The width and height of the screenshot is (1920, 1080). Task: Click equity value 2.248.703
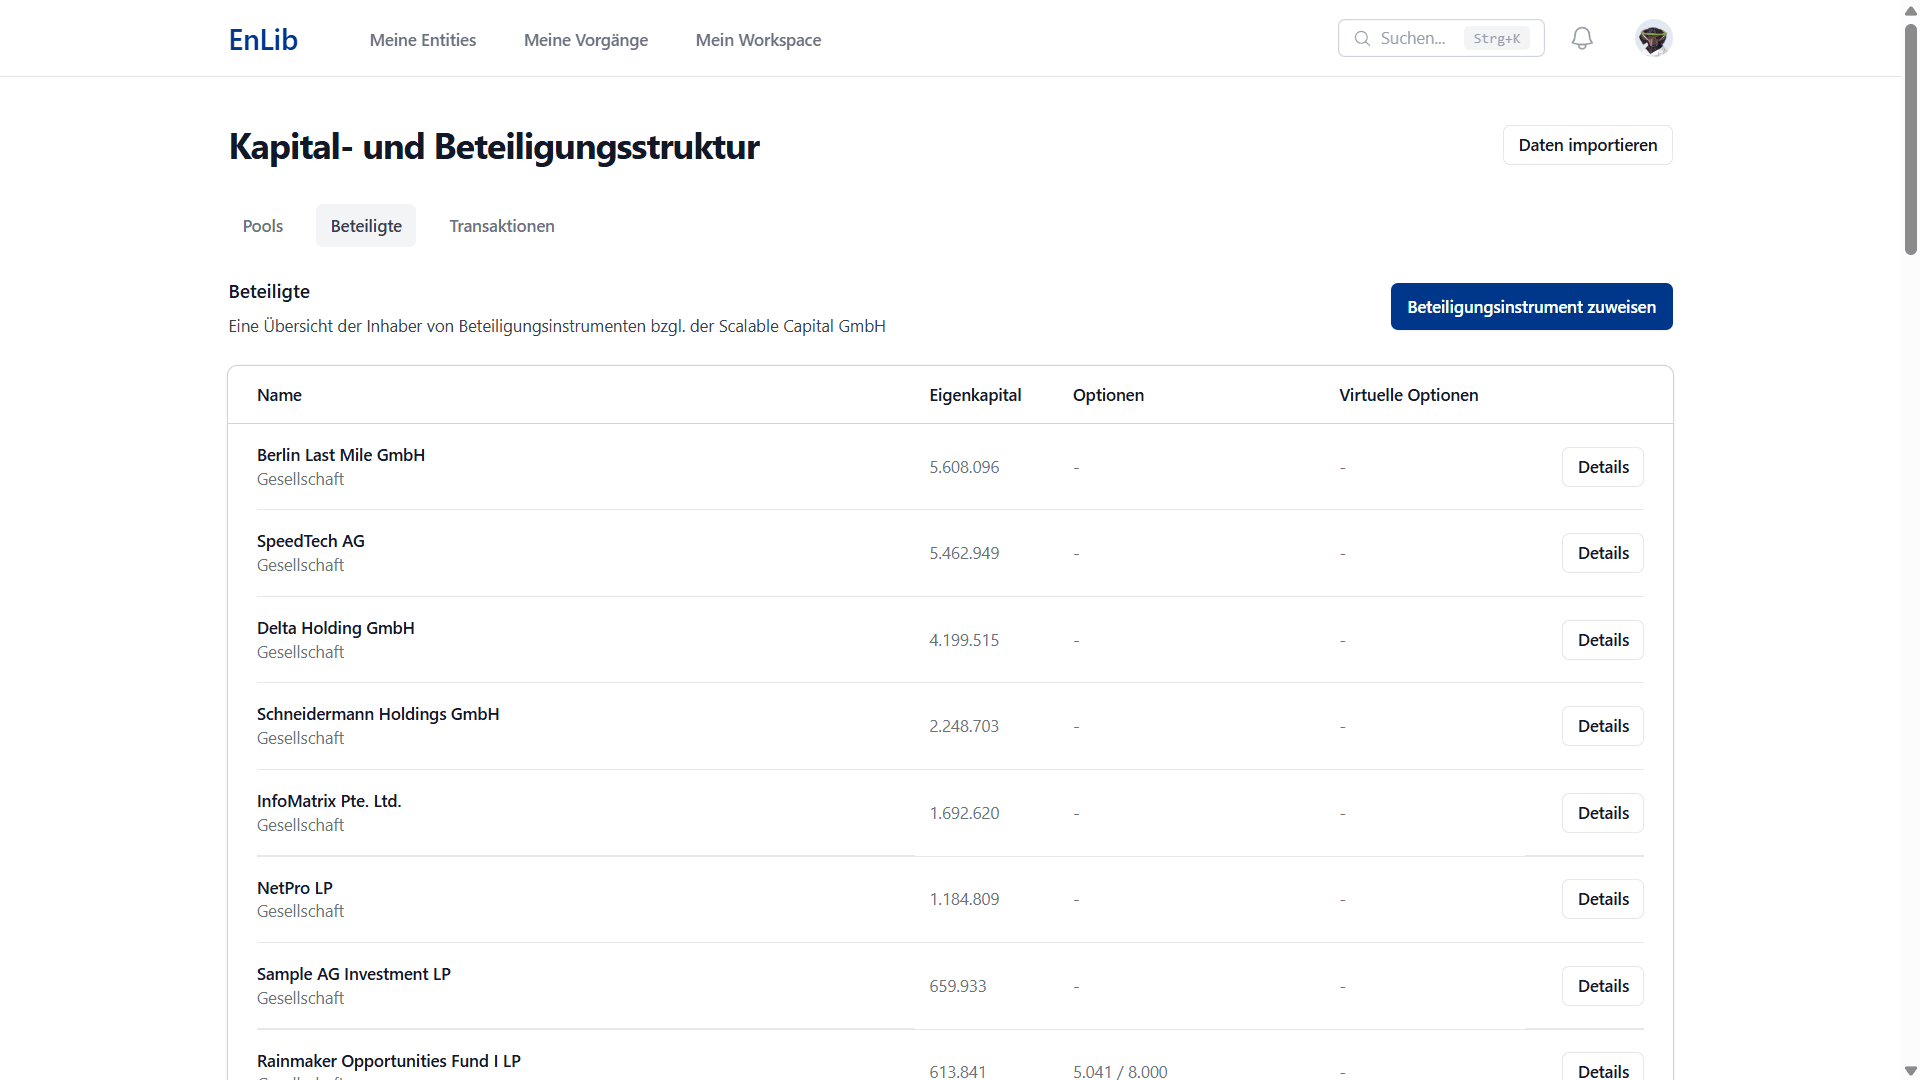(964, 726)
